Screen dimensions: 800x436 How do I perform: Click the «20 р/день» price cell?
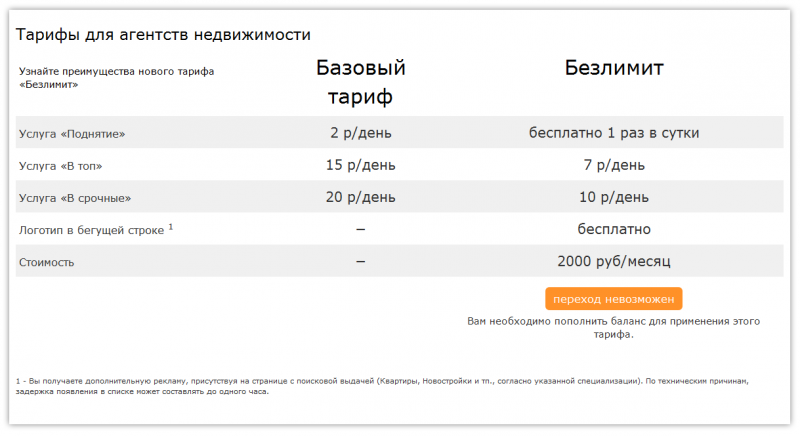[x=360, y=197]
